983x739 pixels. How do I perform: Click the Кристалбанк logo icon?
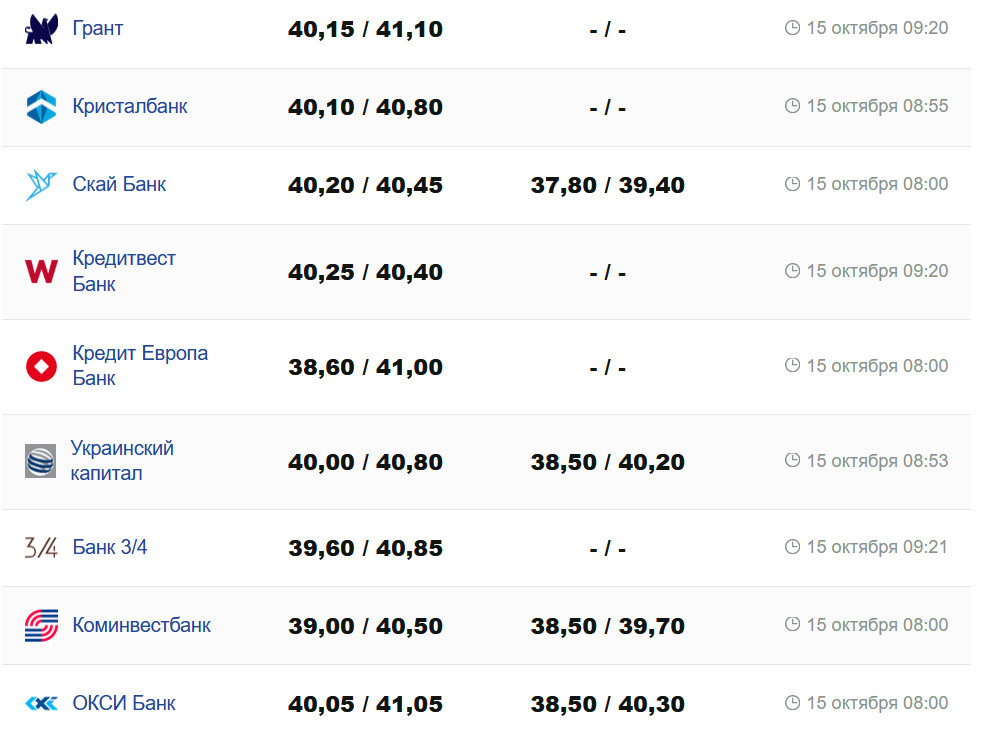[x=41, y=106]
